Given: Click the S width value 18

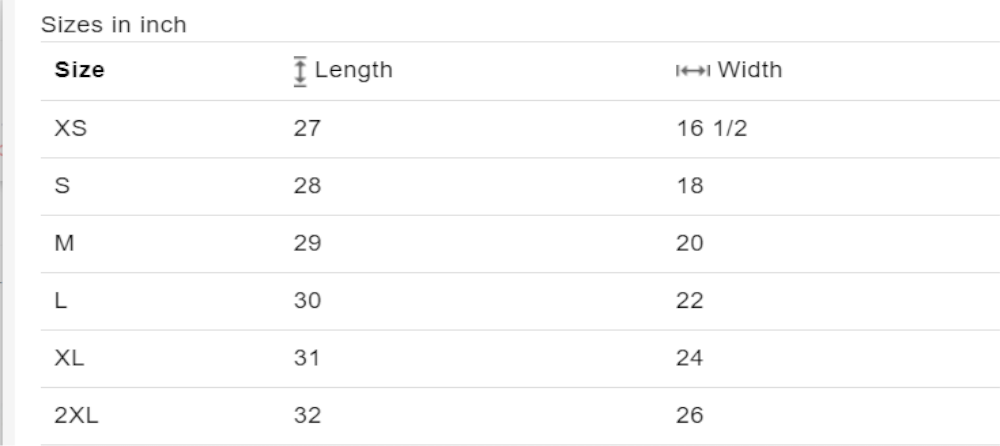Looking at the screenshot, I should point(690,186).
